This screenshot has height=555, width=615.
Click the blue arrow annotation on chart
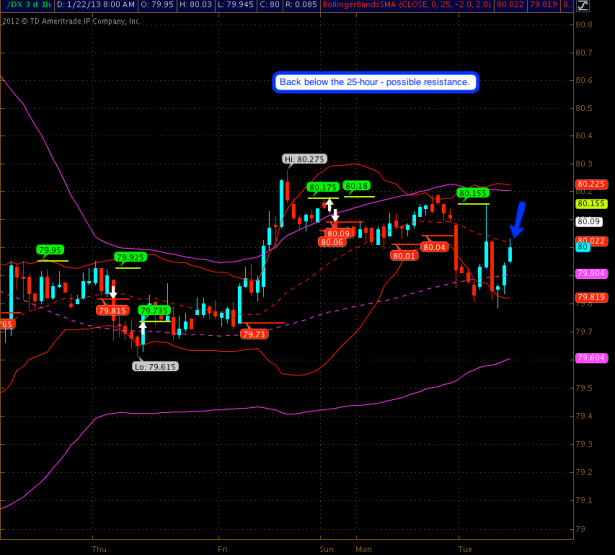tap(518, 218)
